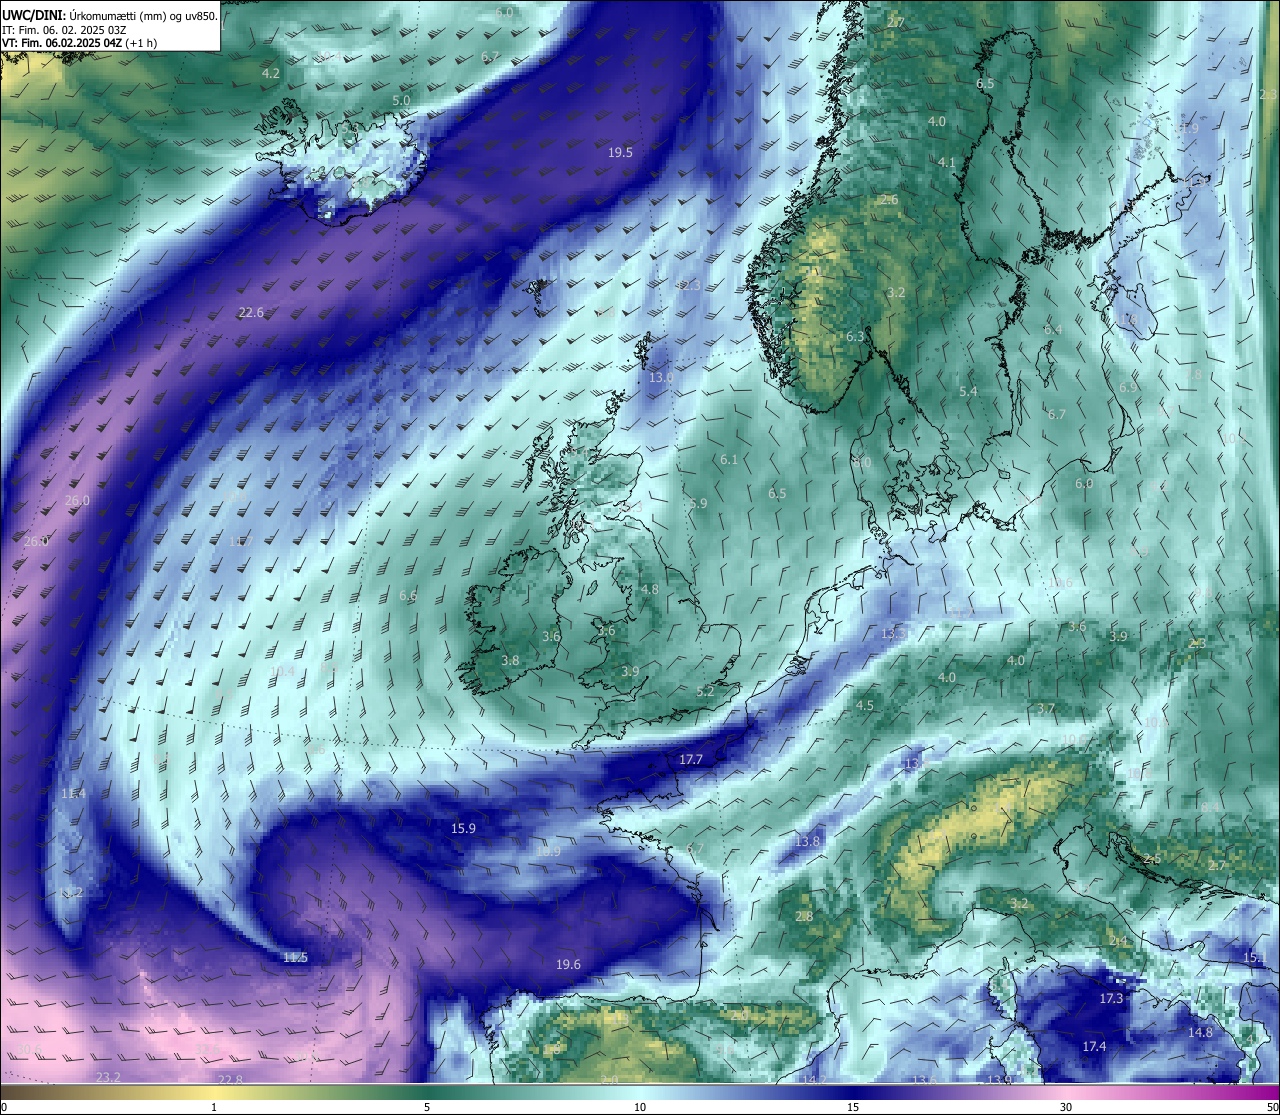Click the IT initial time line reading 03Z

pyautogui.click(x=64, y=30)
